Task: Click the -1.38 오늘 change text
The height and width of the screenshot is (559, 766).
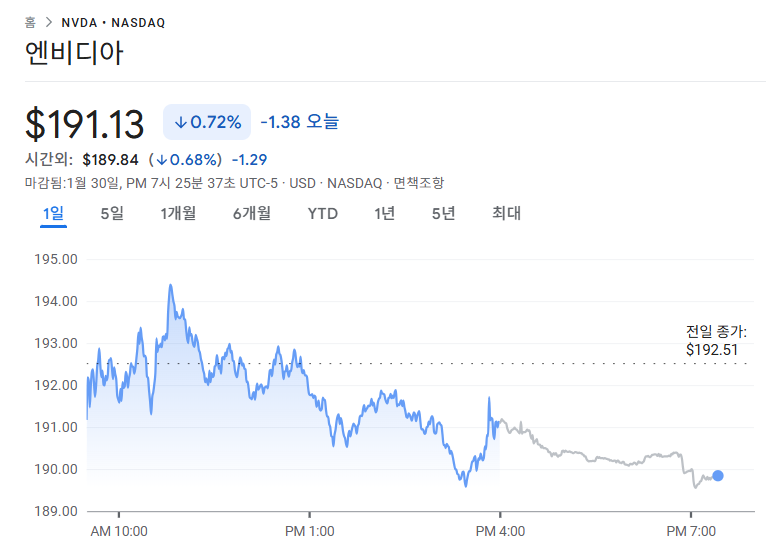Action: [x=300, y=122]
